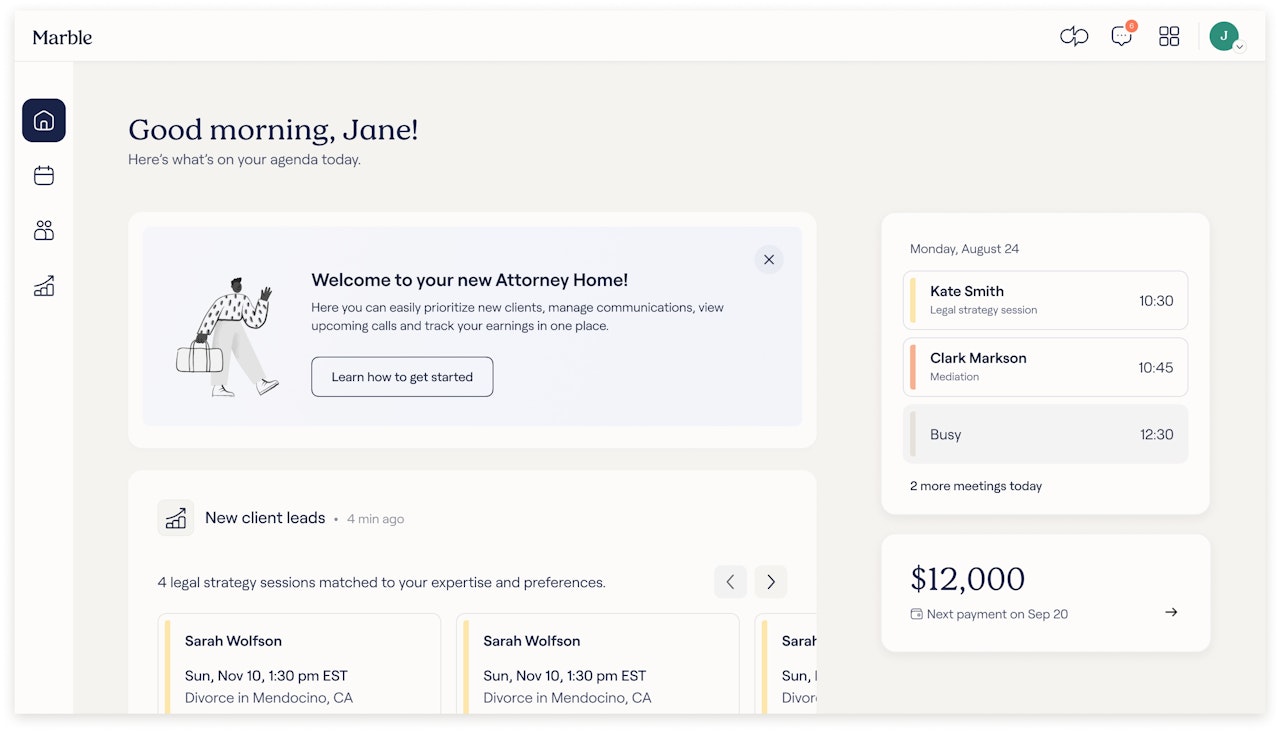1280x732 pixels.
Task: Open the Earnings chart sidebar icon
Action: (x=44, y=287)
